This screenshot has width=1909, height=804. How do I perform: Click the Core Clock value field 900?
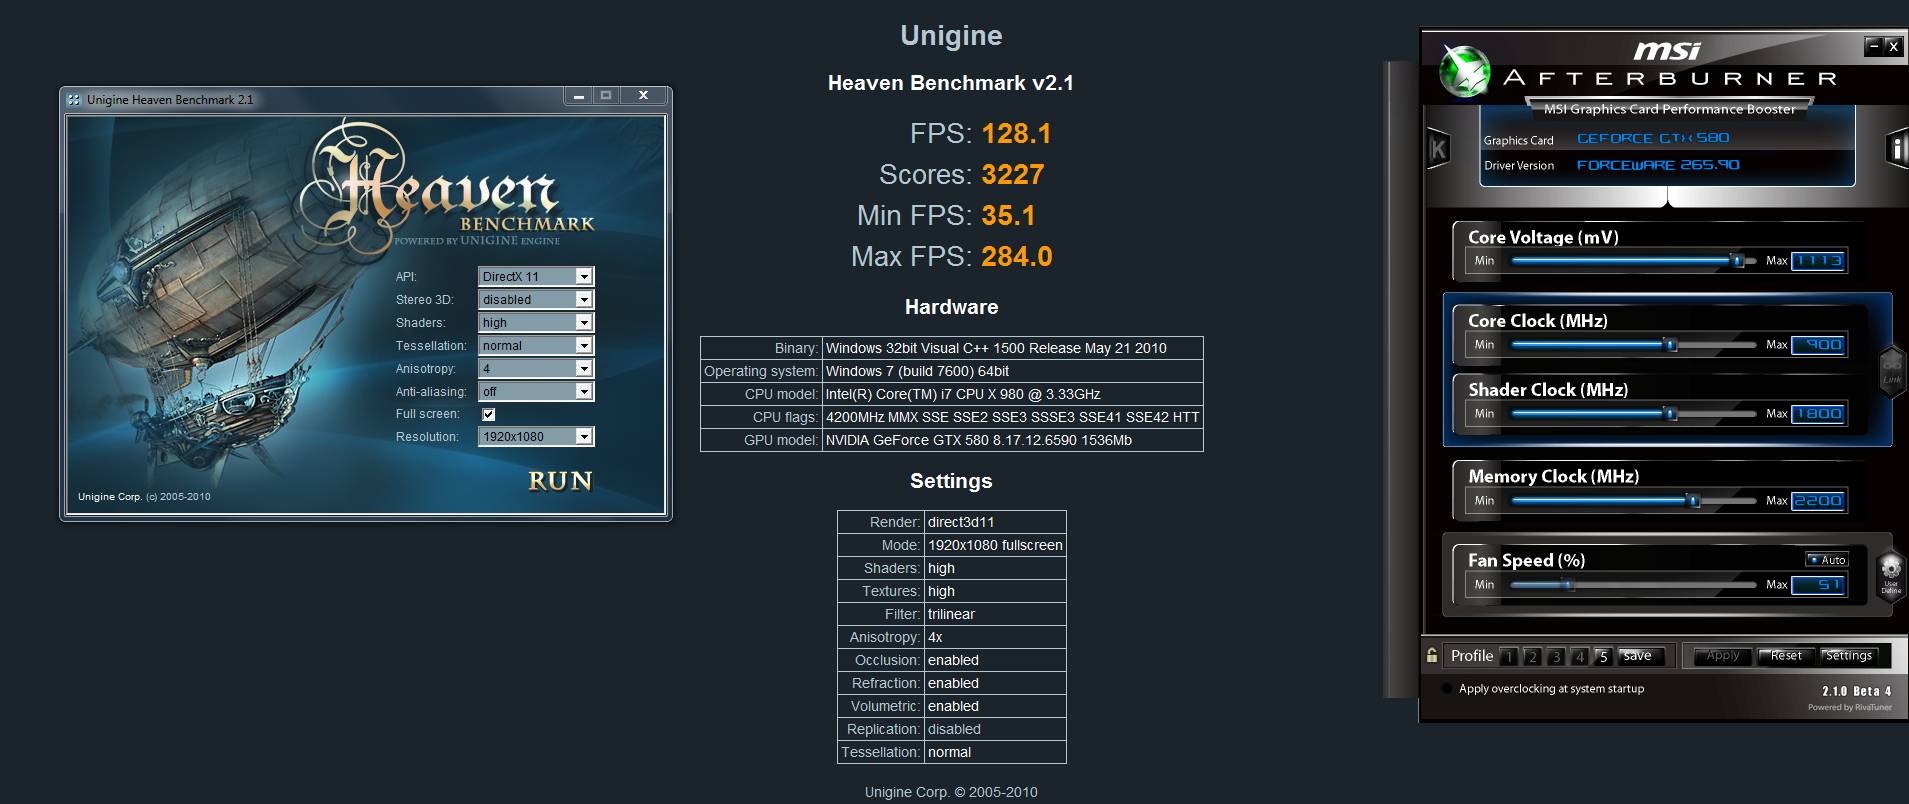pyautogui.click(x=1818, y=345)
